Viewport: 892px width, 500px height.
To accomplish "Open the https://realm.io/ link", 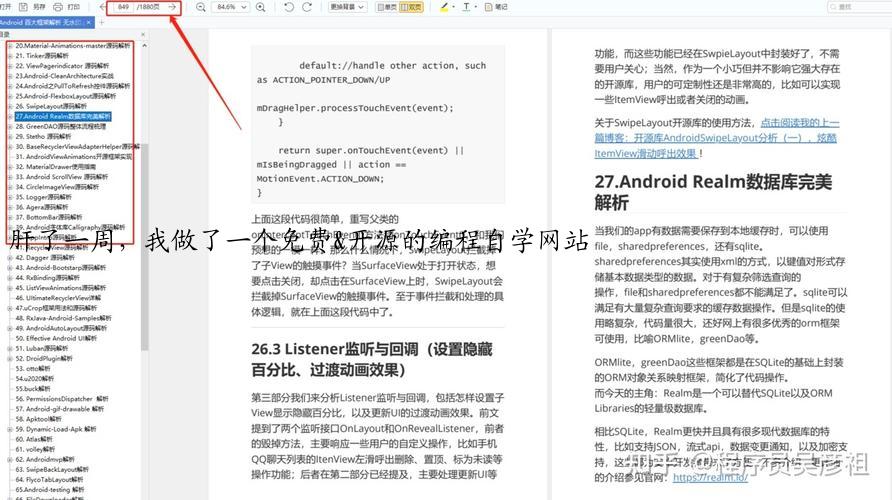I will pyautogui.click(x=710, y=477).
